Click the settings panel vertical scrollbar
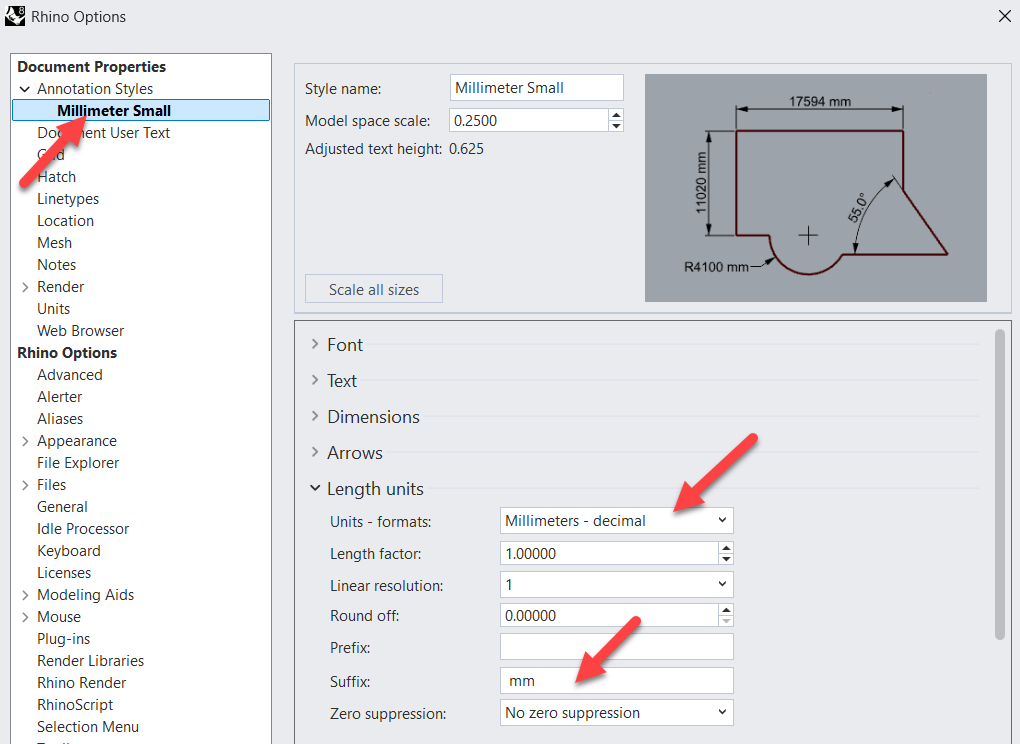 click(1000, 485)
